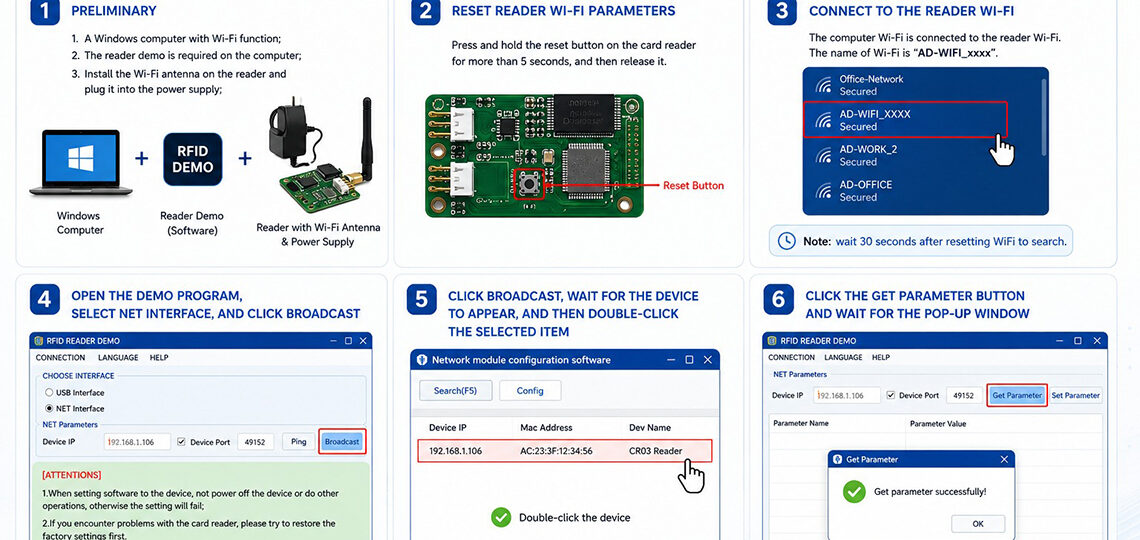Close the step 4 RFID READER DEMO window
The height and width of the screenshot is (540, 1140).
click(x=363, y=341)
